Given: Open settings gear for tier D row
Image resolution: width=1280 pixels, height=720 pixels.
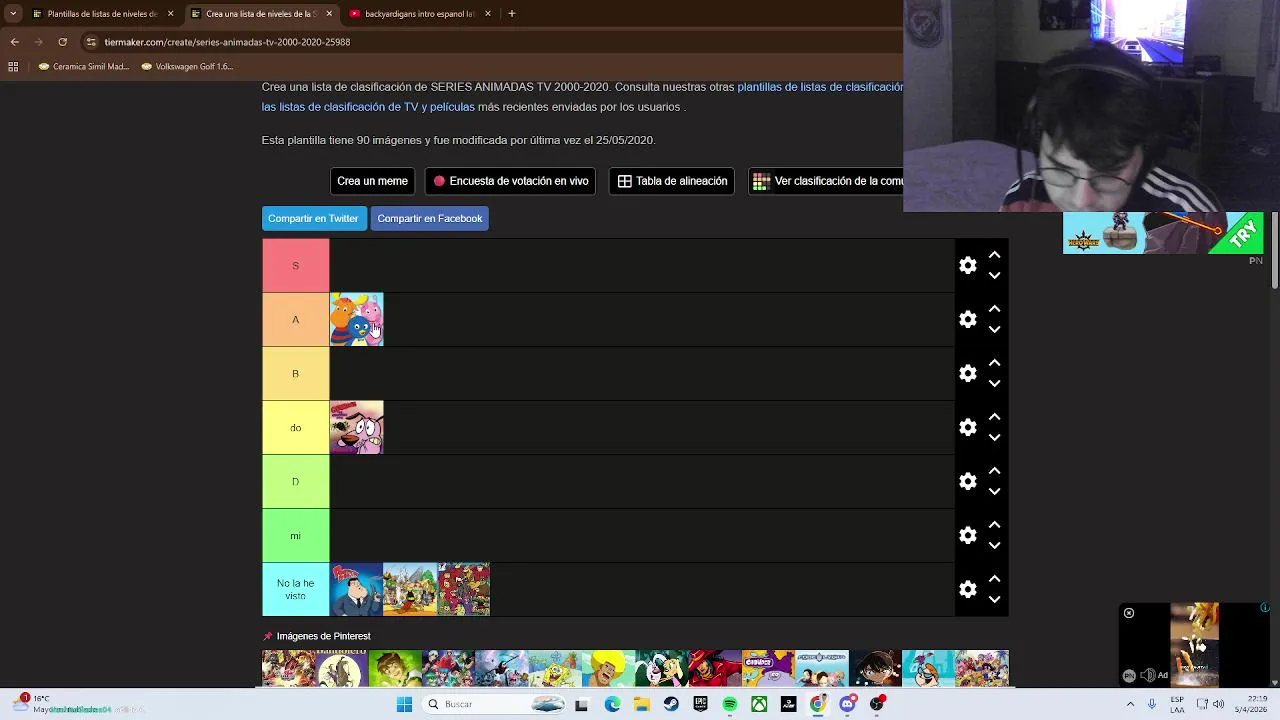Looking at the screenshot, I should click(x=968, y=481).
